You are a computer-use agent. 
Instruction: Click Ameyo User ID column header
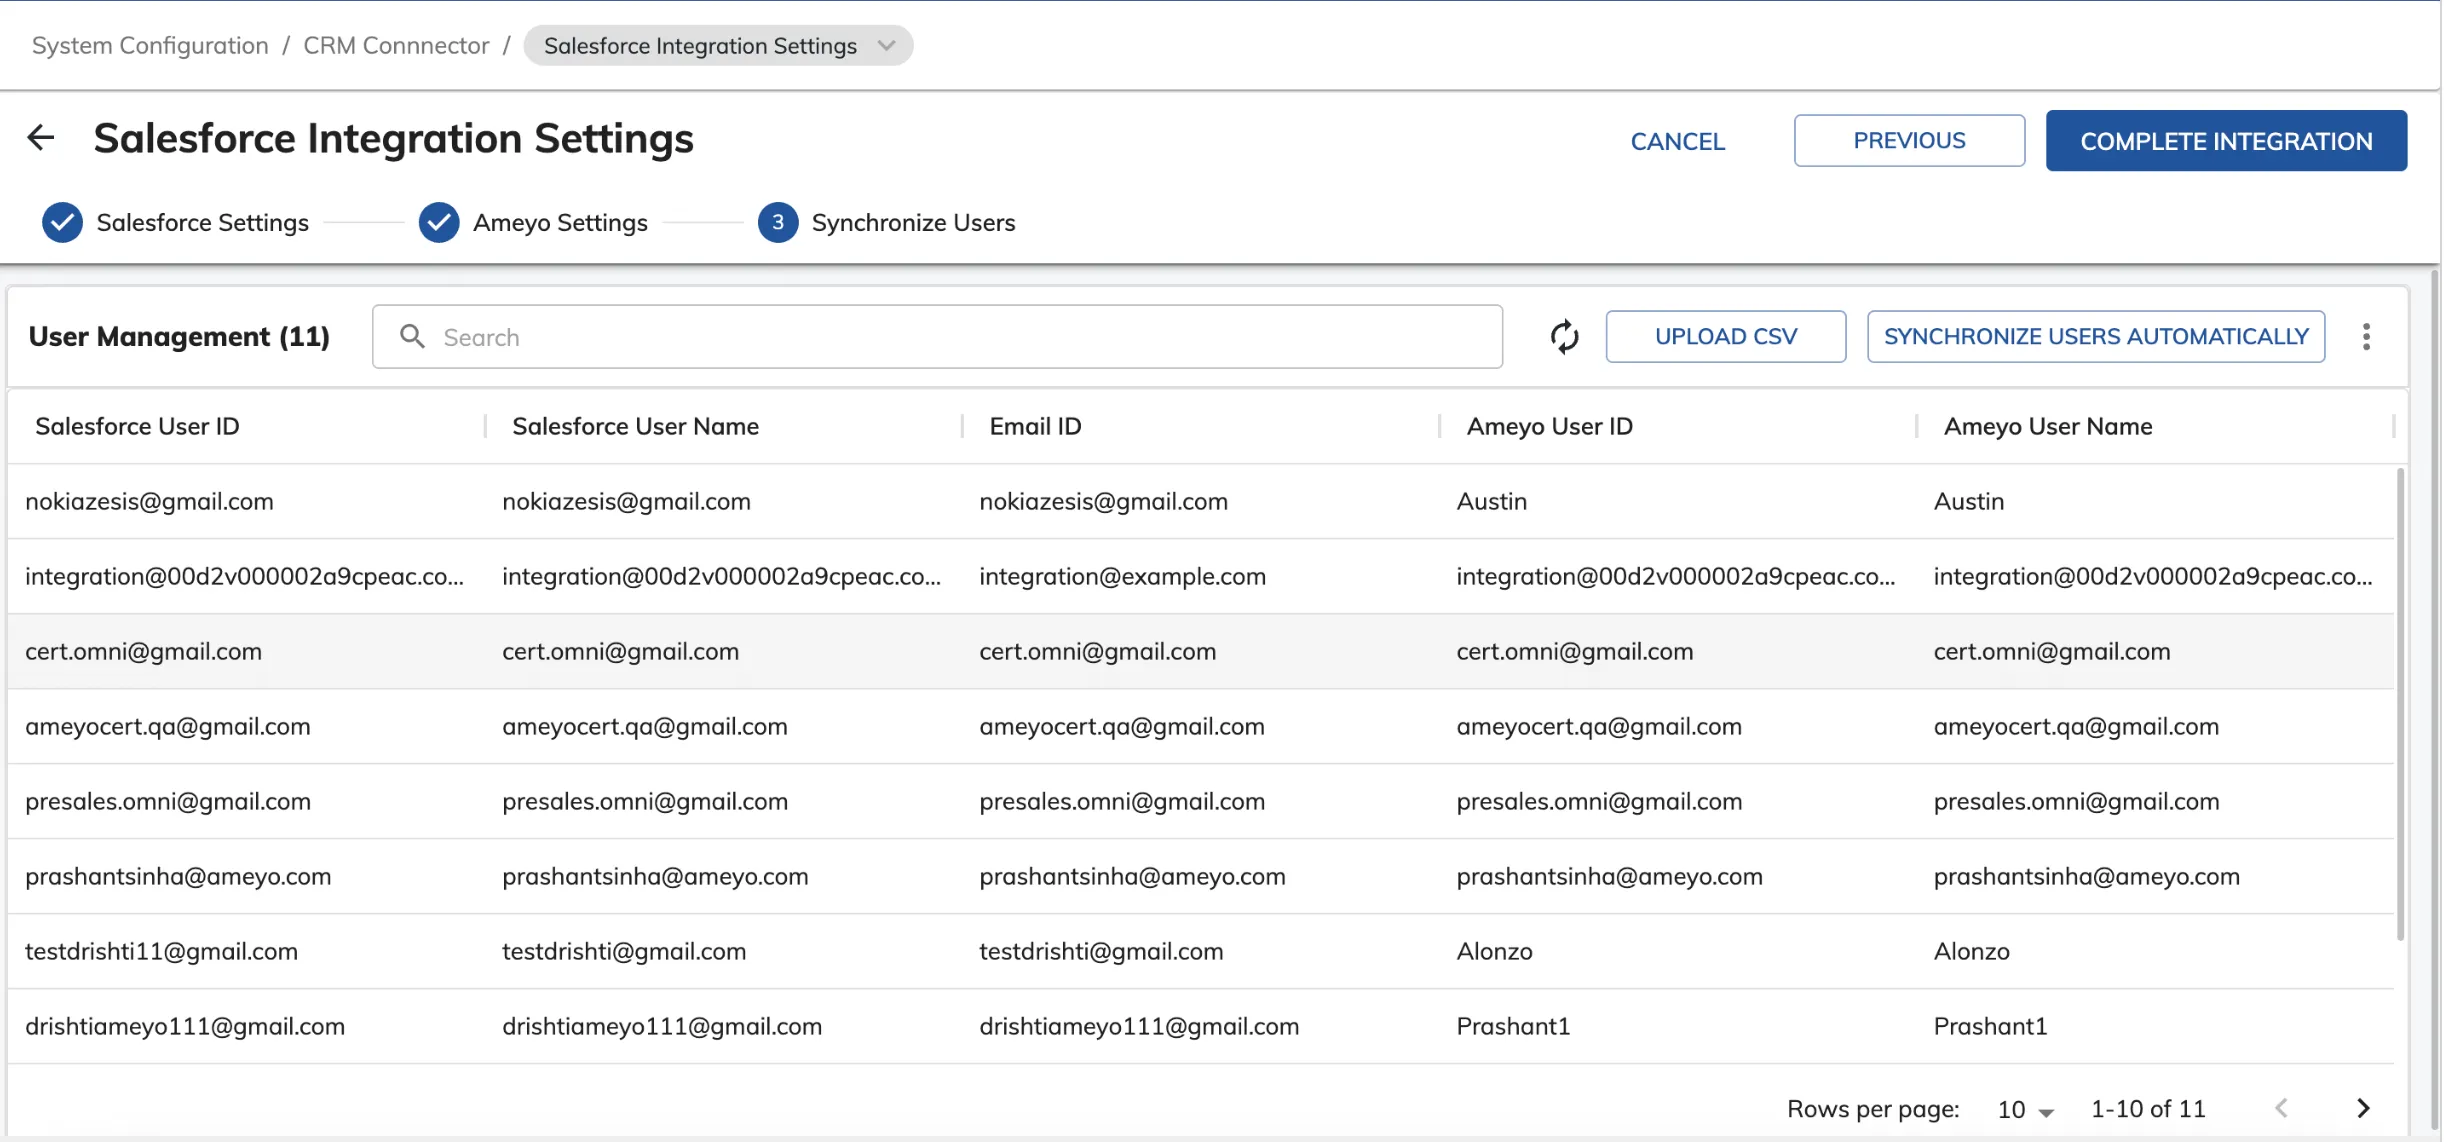(1549, 427)
